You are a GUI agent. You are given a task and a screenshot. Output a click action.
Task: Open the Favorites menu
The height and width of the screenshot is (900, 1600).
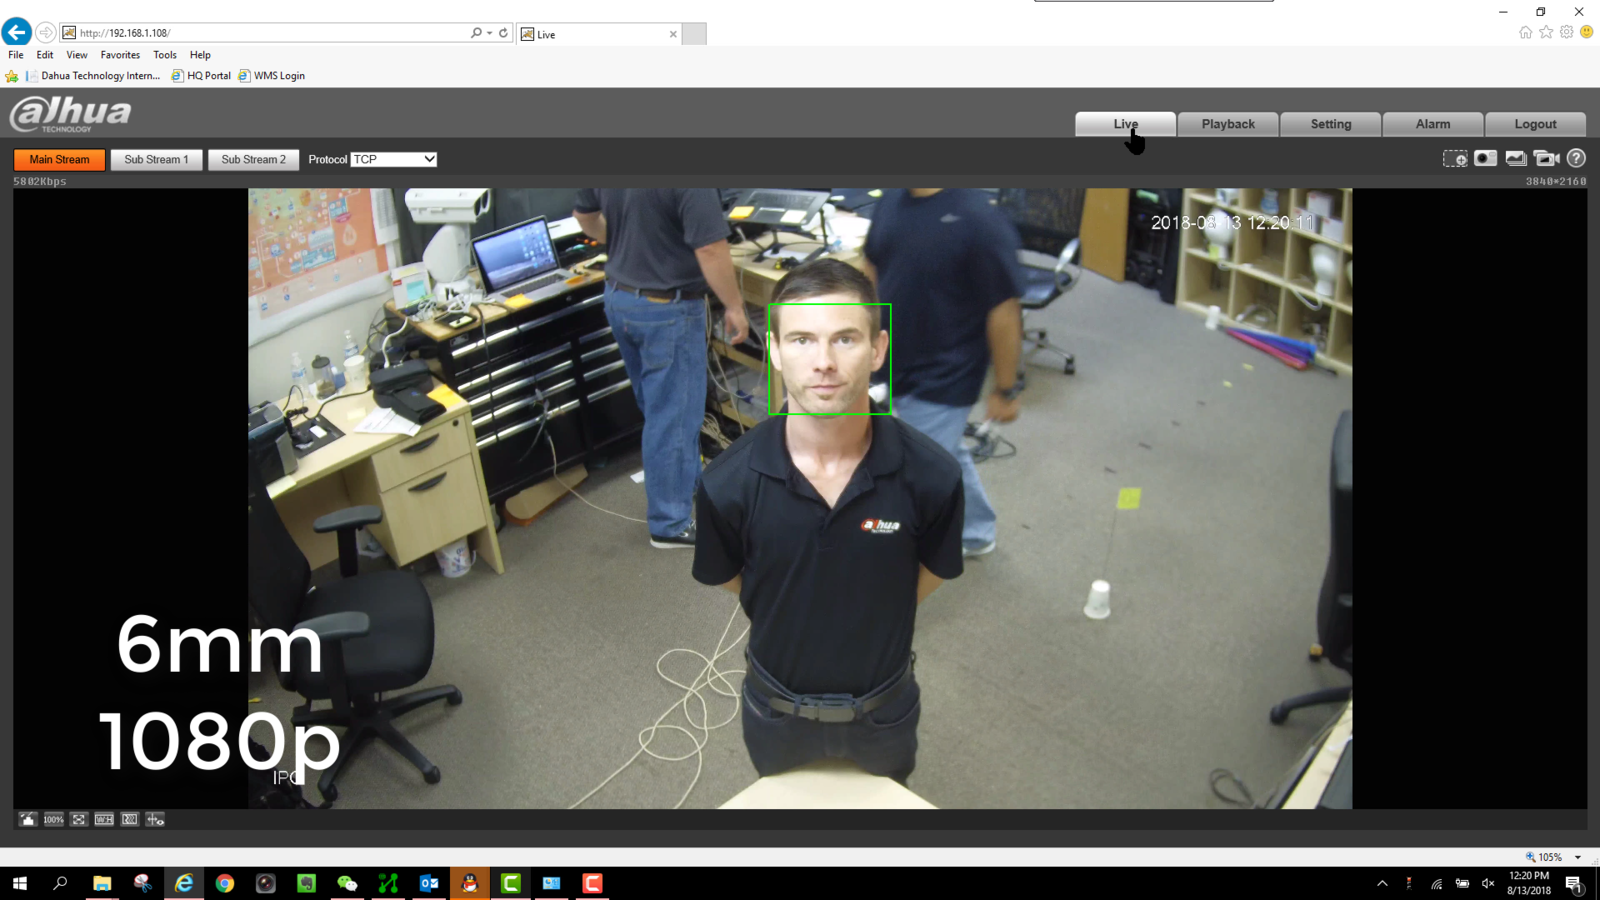coord(120,55)
